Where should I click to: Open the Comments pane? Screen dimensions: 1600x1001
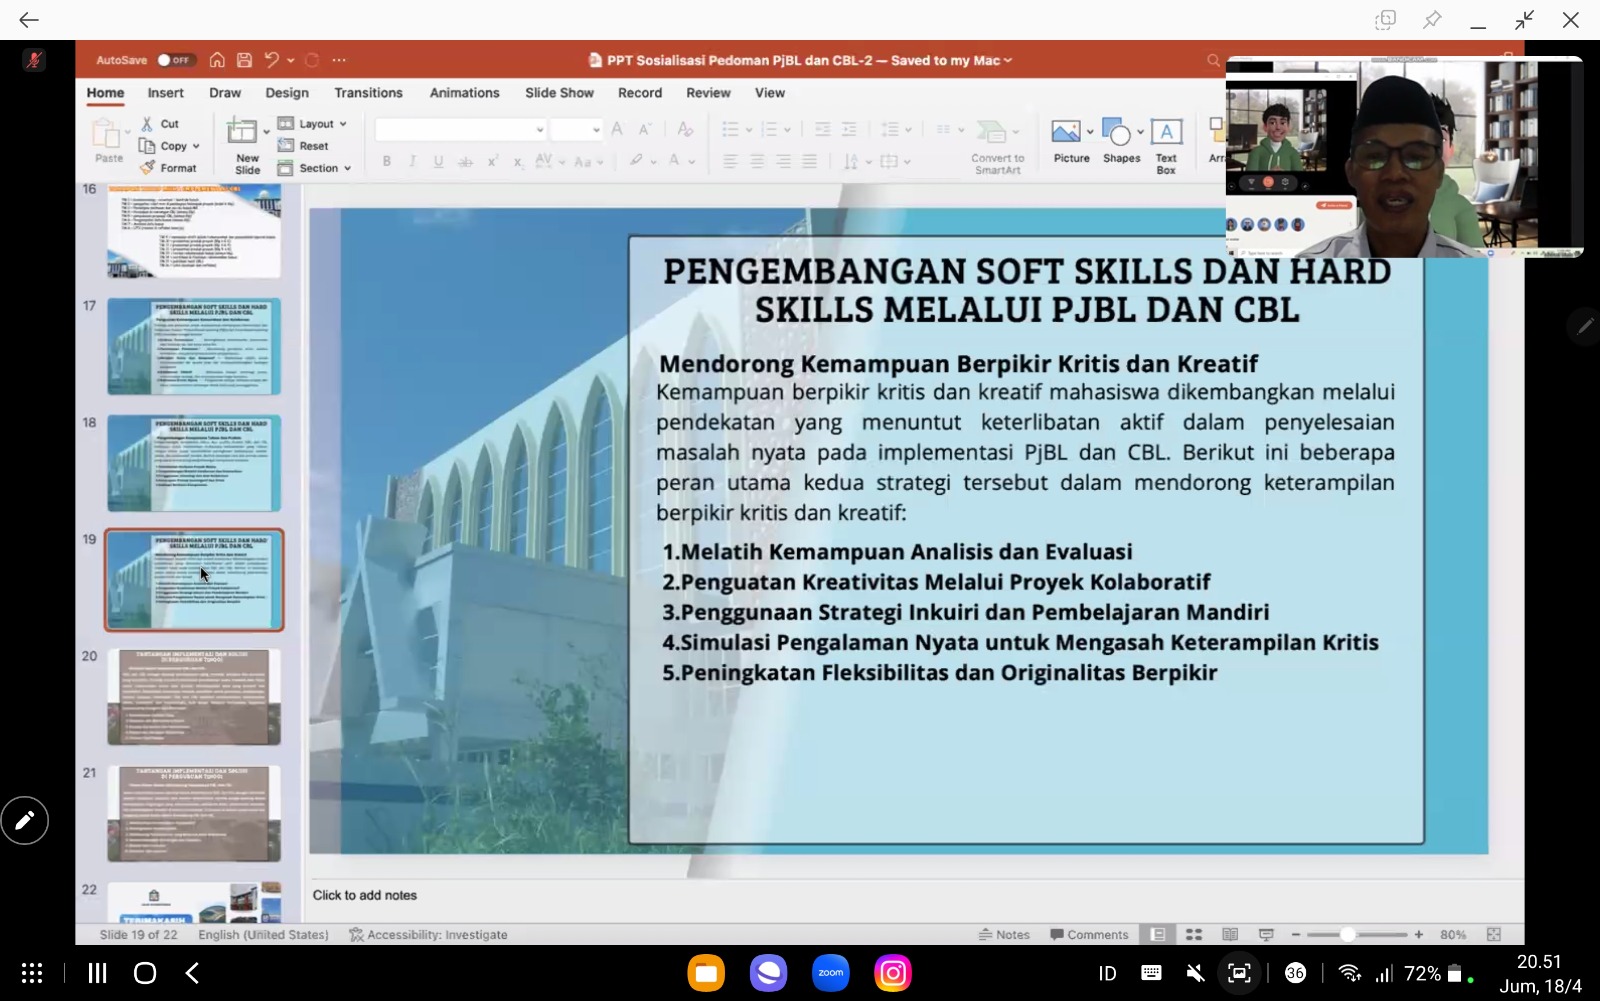(x=1089, y=934)
